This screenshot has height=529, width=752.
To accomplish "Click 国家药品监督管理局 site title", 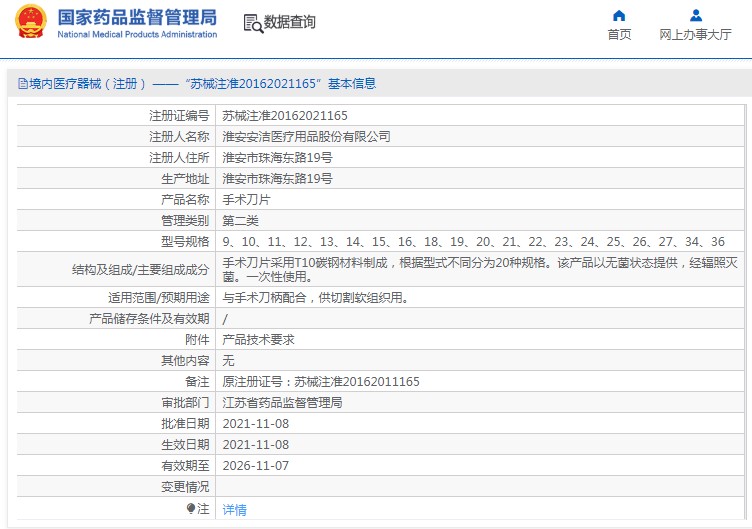I will click(x=137, y=17).
